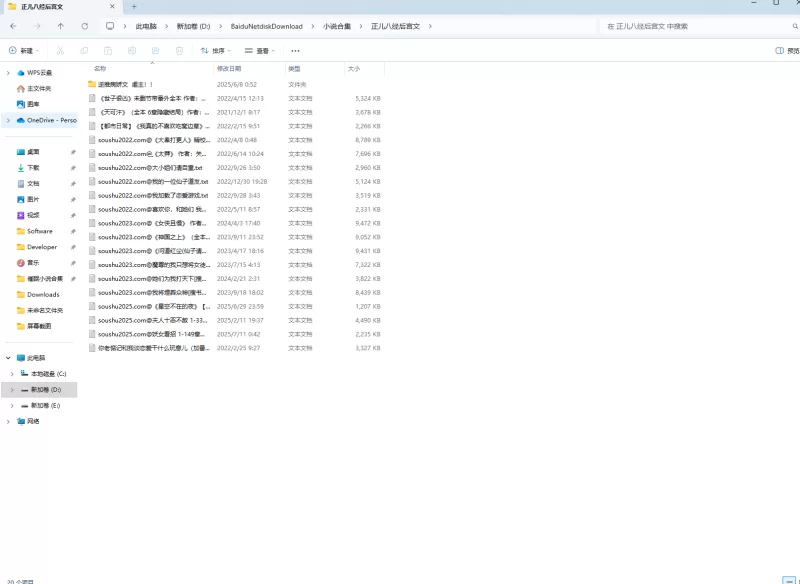Click the search magnifier icon
Image resolution: width=800 pixels, height=584 pixels.
point(795,26)
